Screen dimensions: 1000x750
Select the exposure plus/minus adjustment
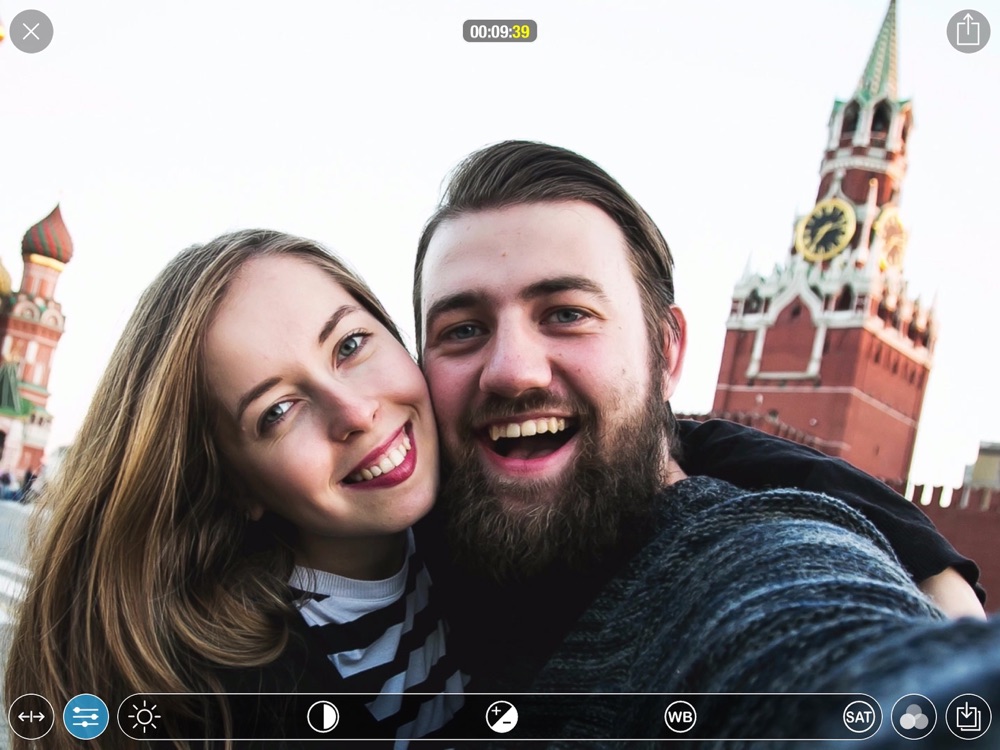coord(502,717)
